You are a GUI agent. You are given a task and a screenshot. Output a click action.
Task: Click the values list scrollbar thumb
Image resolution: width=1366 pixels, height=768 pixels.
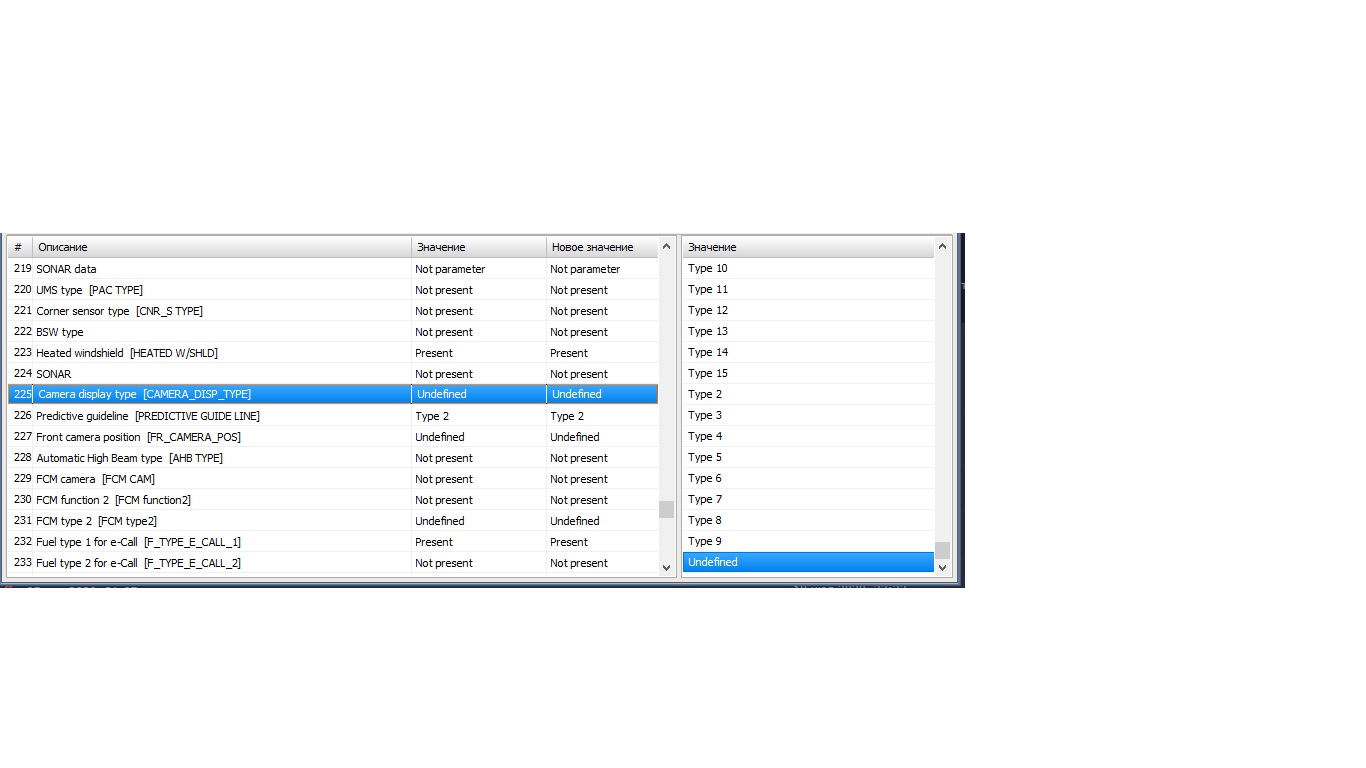942,550
